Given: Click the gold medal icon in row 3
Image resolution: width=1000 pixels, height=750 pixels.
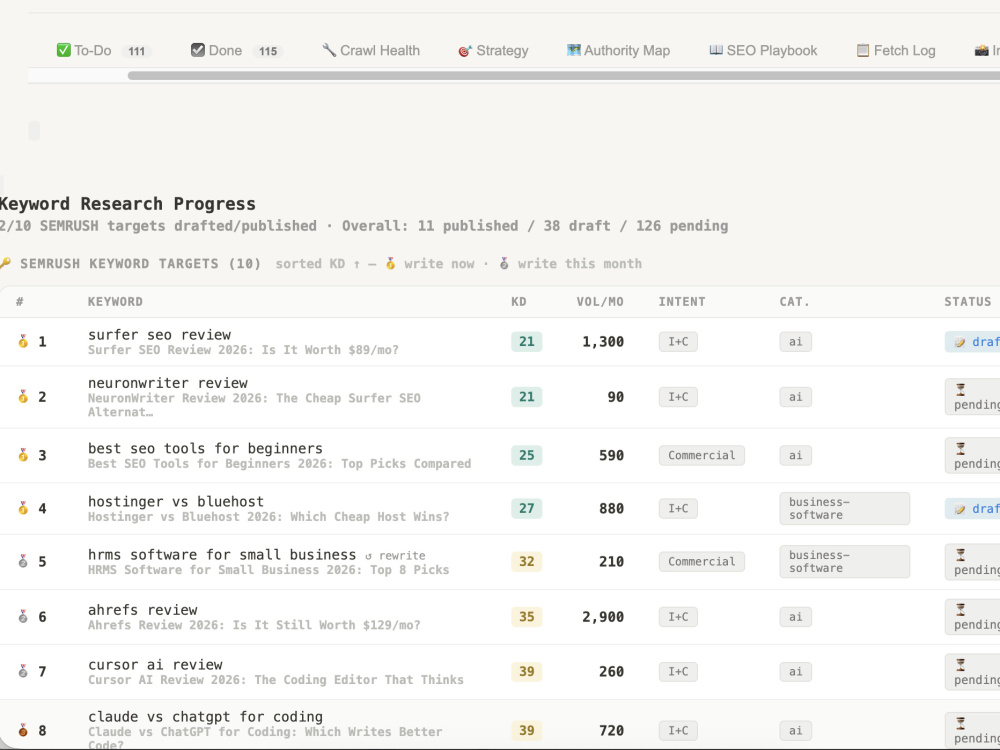Looking at the screenshot, I should pyautogui.click(x=23, y=455).
